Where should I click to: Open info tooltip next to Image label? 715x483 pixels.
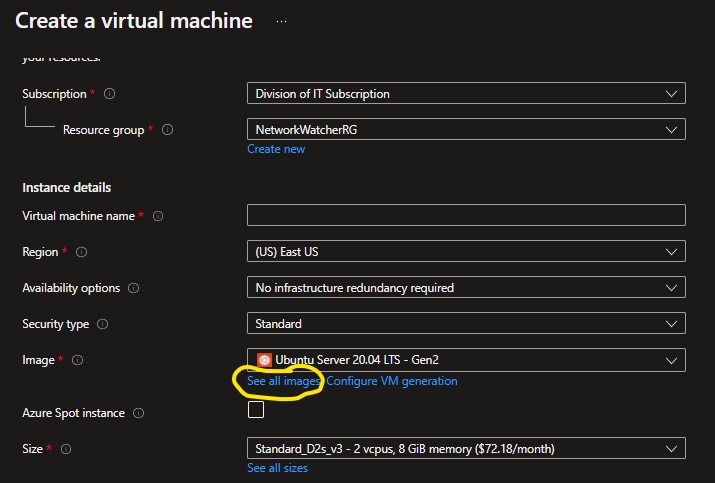coord(78,360)
